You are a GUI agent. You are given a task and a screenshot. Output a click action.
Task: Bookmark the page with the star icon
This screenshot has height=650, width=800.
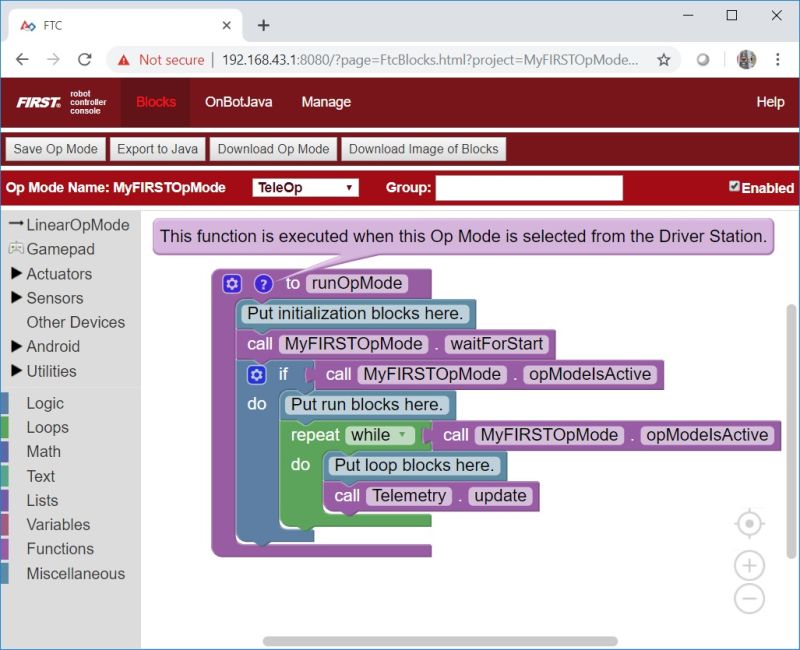tap(663, 60)
